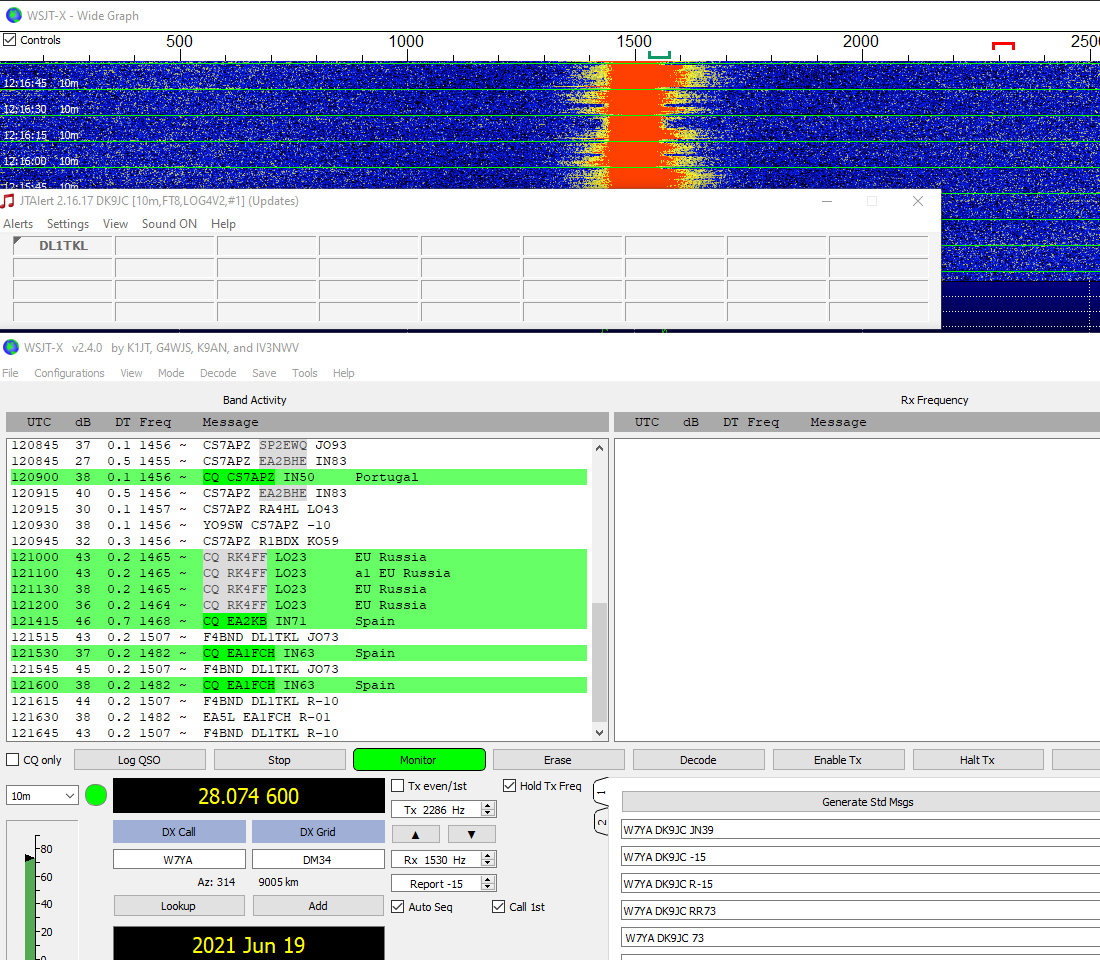The image size is (1100, 960).
Task: Select CQ EA2KB IN71 Spain row
Action: tap(298, 621)
